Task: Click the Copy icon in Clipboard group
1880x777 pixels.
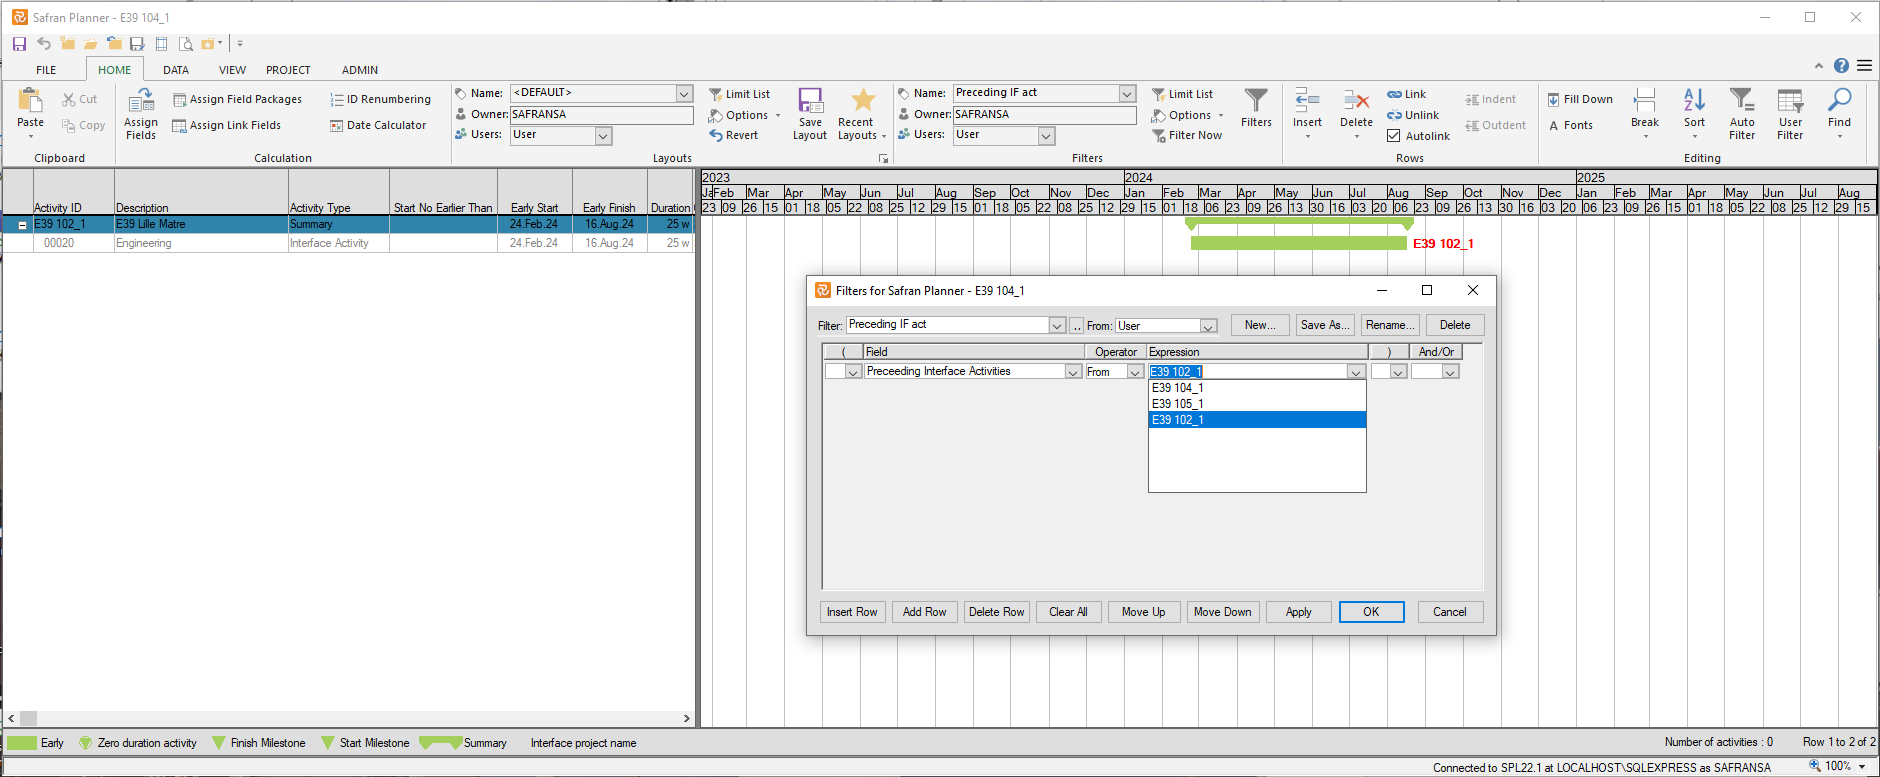Action: [69, 125]
